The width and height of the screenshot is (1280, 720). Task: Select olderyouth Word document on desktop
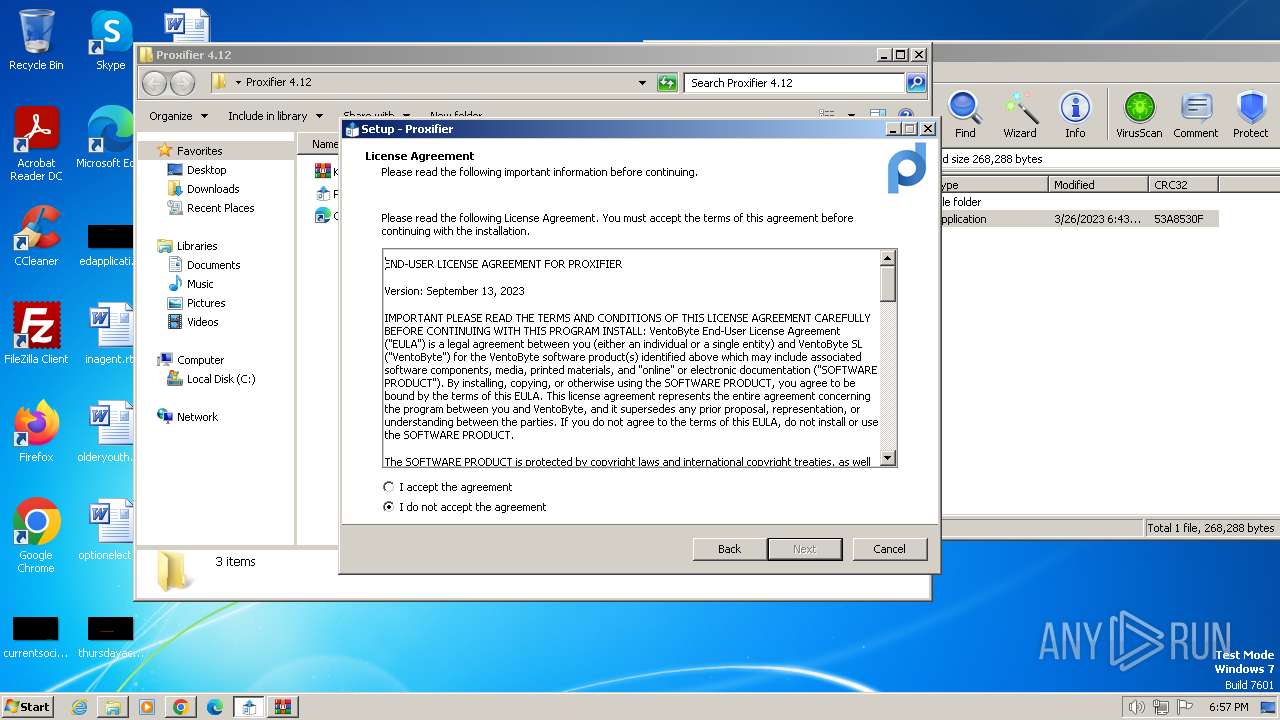click(106, 432)
